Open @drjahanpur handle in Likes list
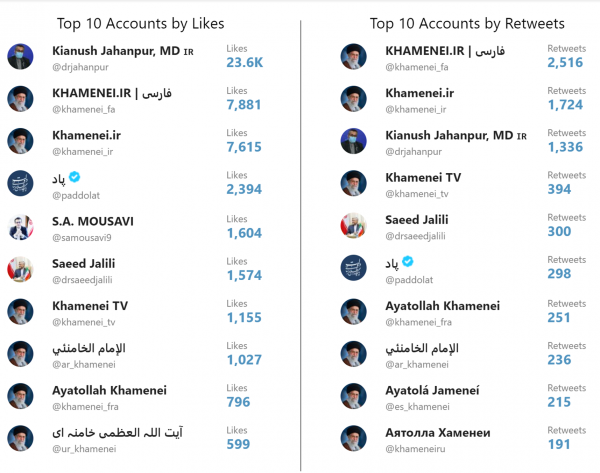This screenshot has width=600, height=473. coord(80,67)
